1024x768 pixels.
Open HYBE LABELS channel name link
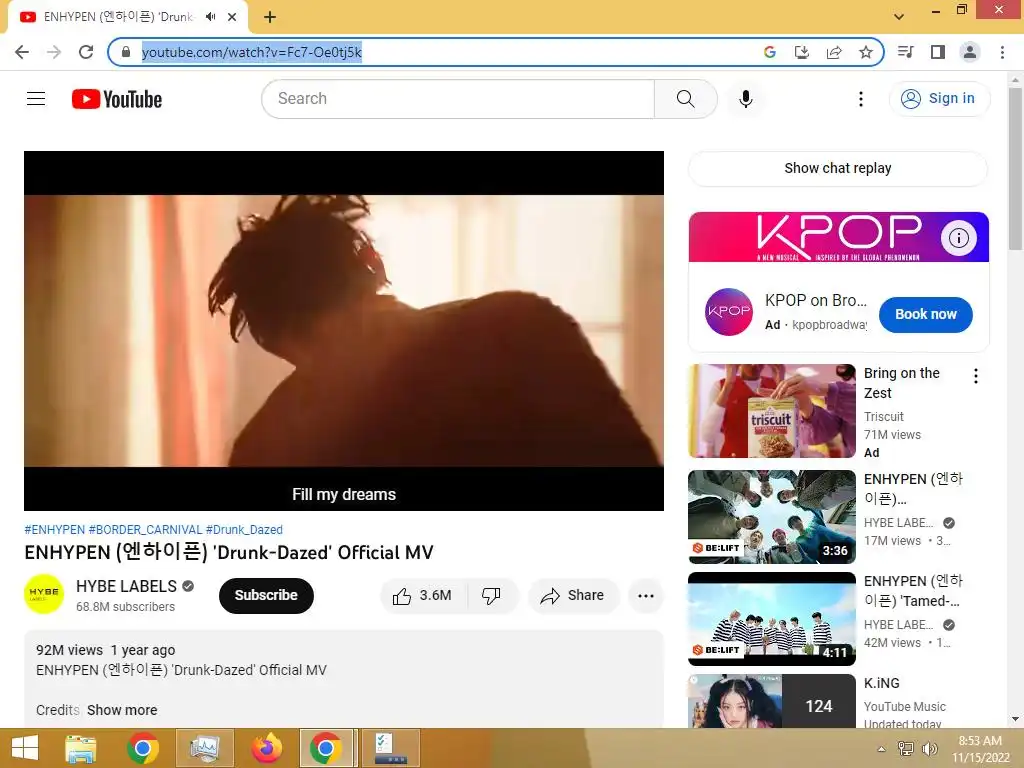click(127, 586)
